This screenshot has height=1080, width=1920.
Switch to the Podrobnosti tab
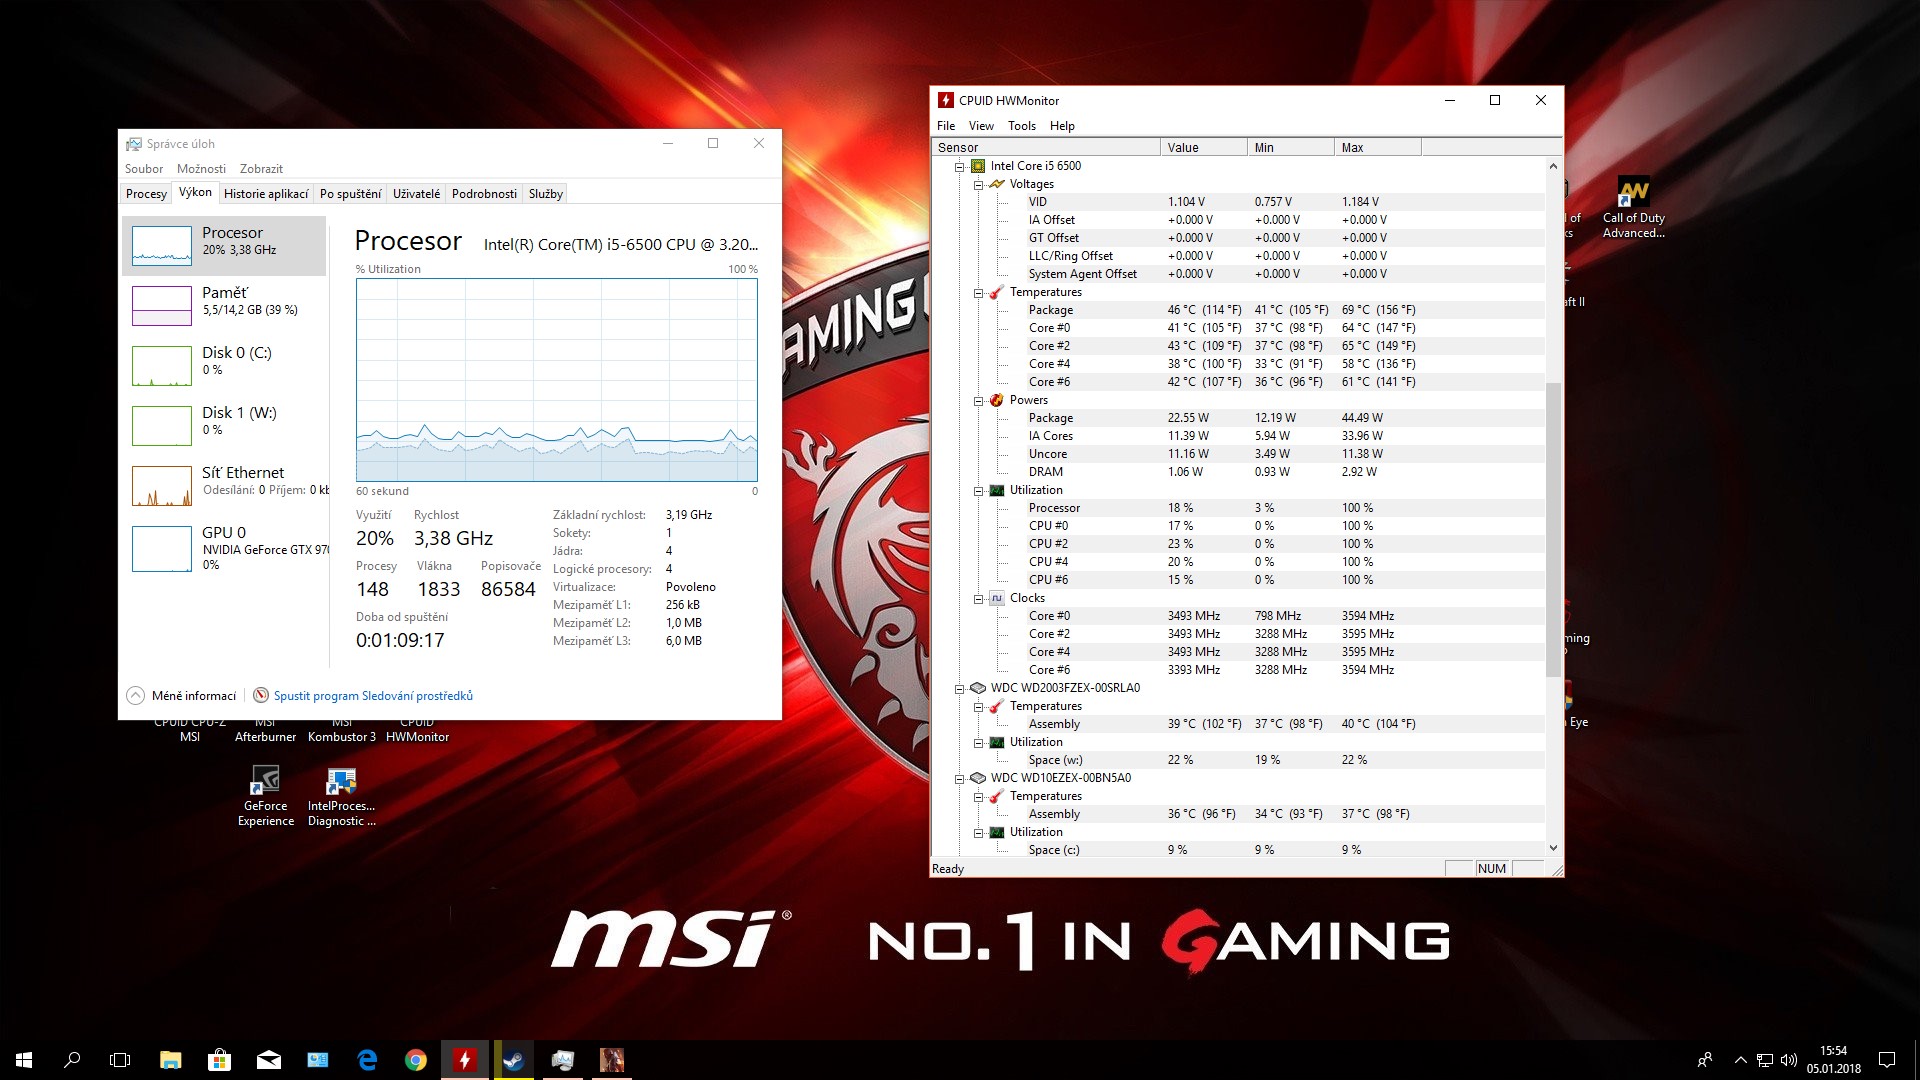click(484, 194)
